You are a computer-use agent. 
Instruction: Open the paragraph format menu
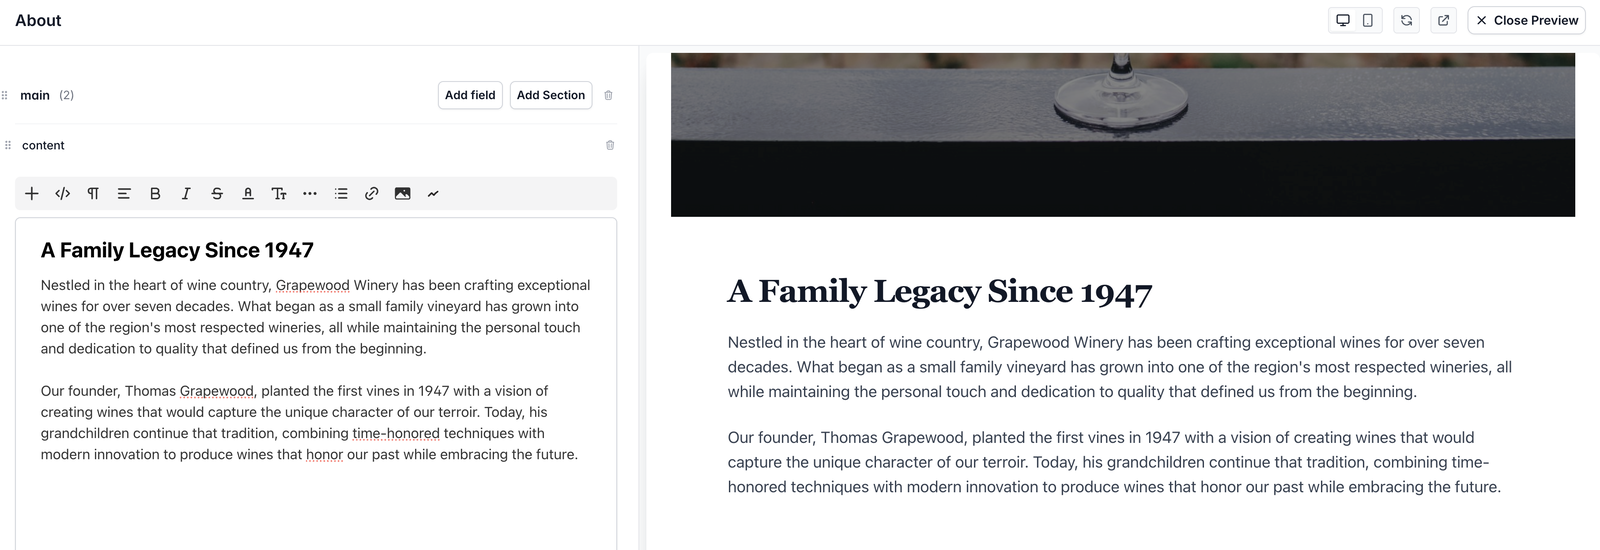point(93,194)
